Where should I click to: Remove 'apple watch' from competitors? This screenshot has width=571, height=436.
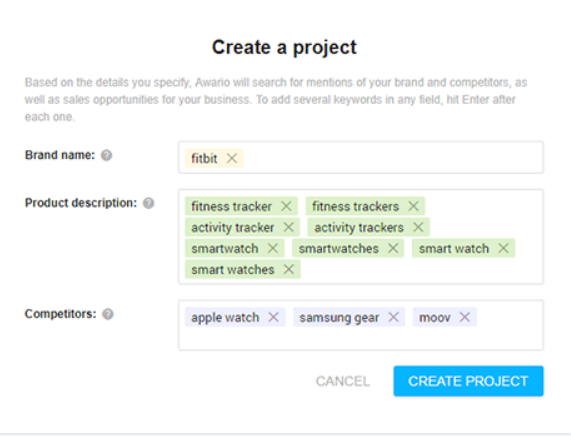(273, 317)
